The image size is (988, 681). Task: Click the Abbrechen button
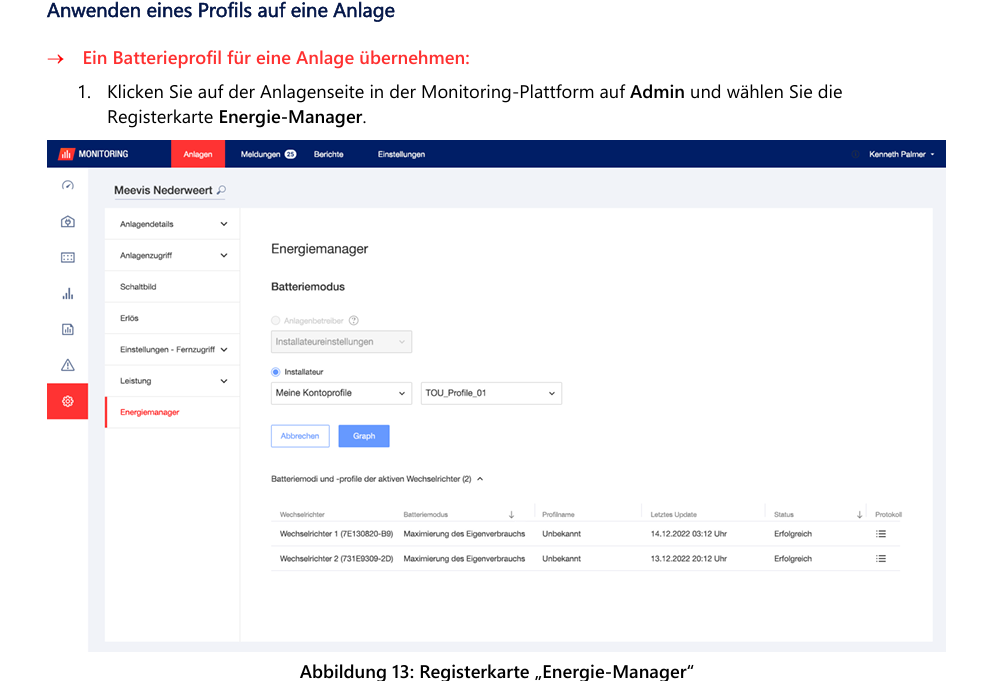[300, 436]
